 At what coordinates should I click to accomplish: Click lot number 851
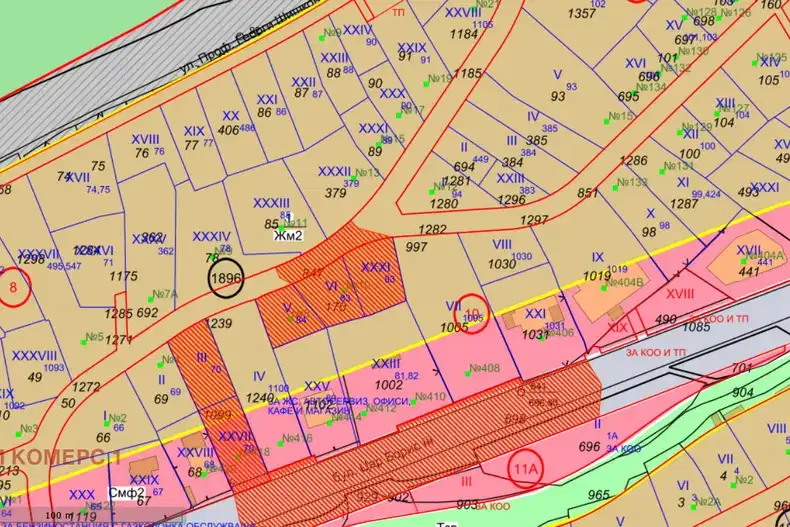587,193
